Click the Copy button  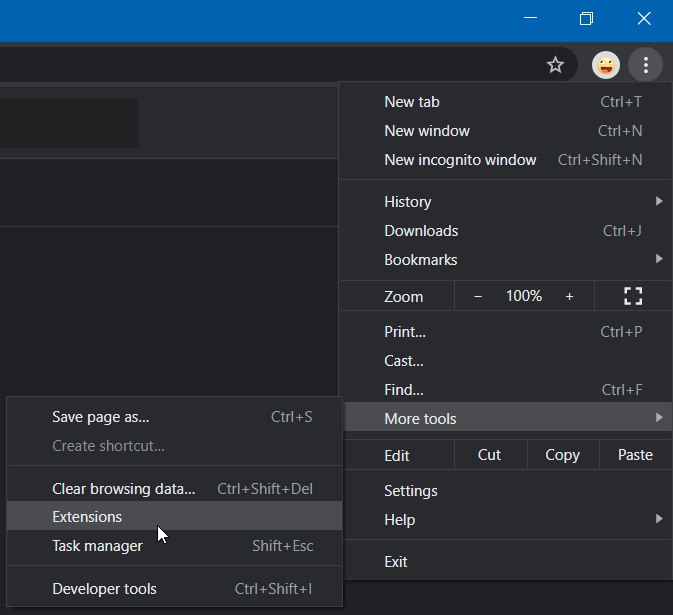click(x=562, y=455)
